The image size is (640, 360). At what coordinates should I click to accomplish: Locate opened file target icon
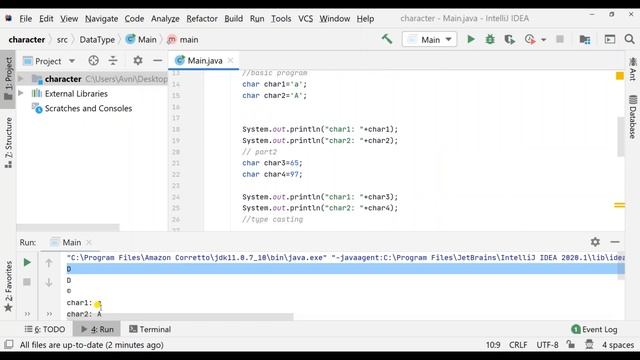(93, 61)
